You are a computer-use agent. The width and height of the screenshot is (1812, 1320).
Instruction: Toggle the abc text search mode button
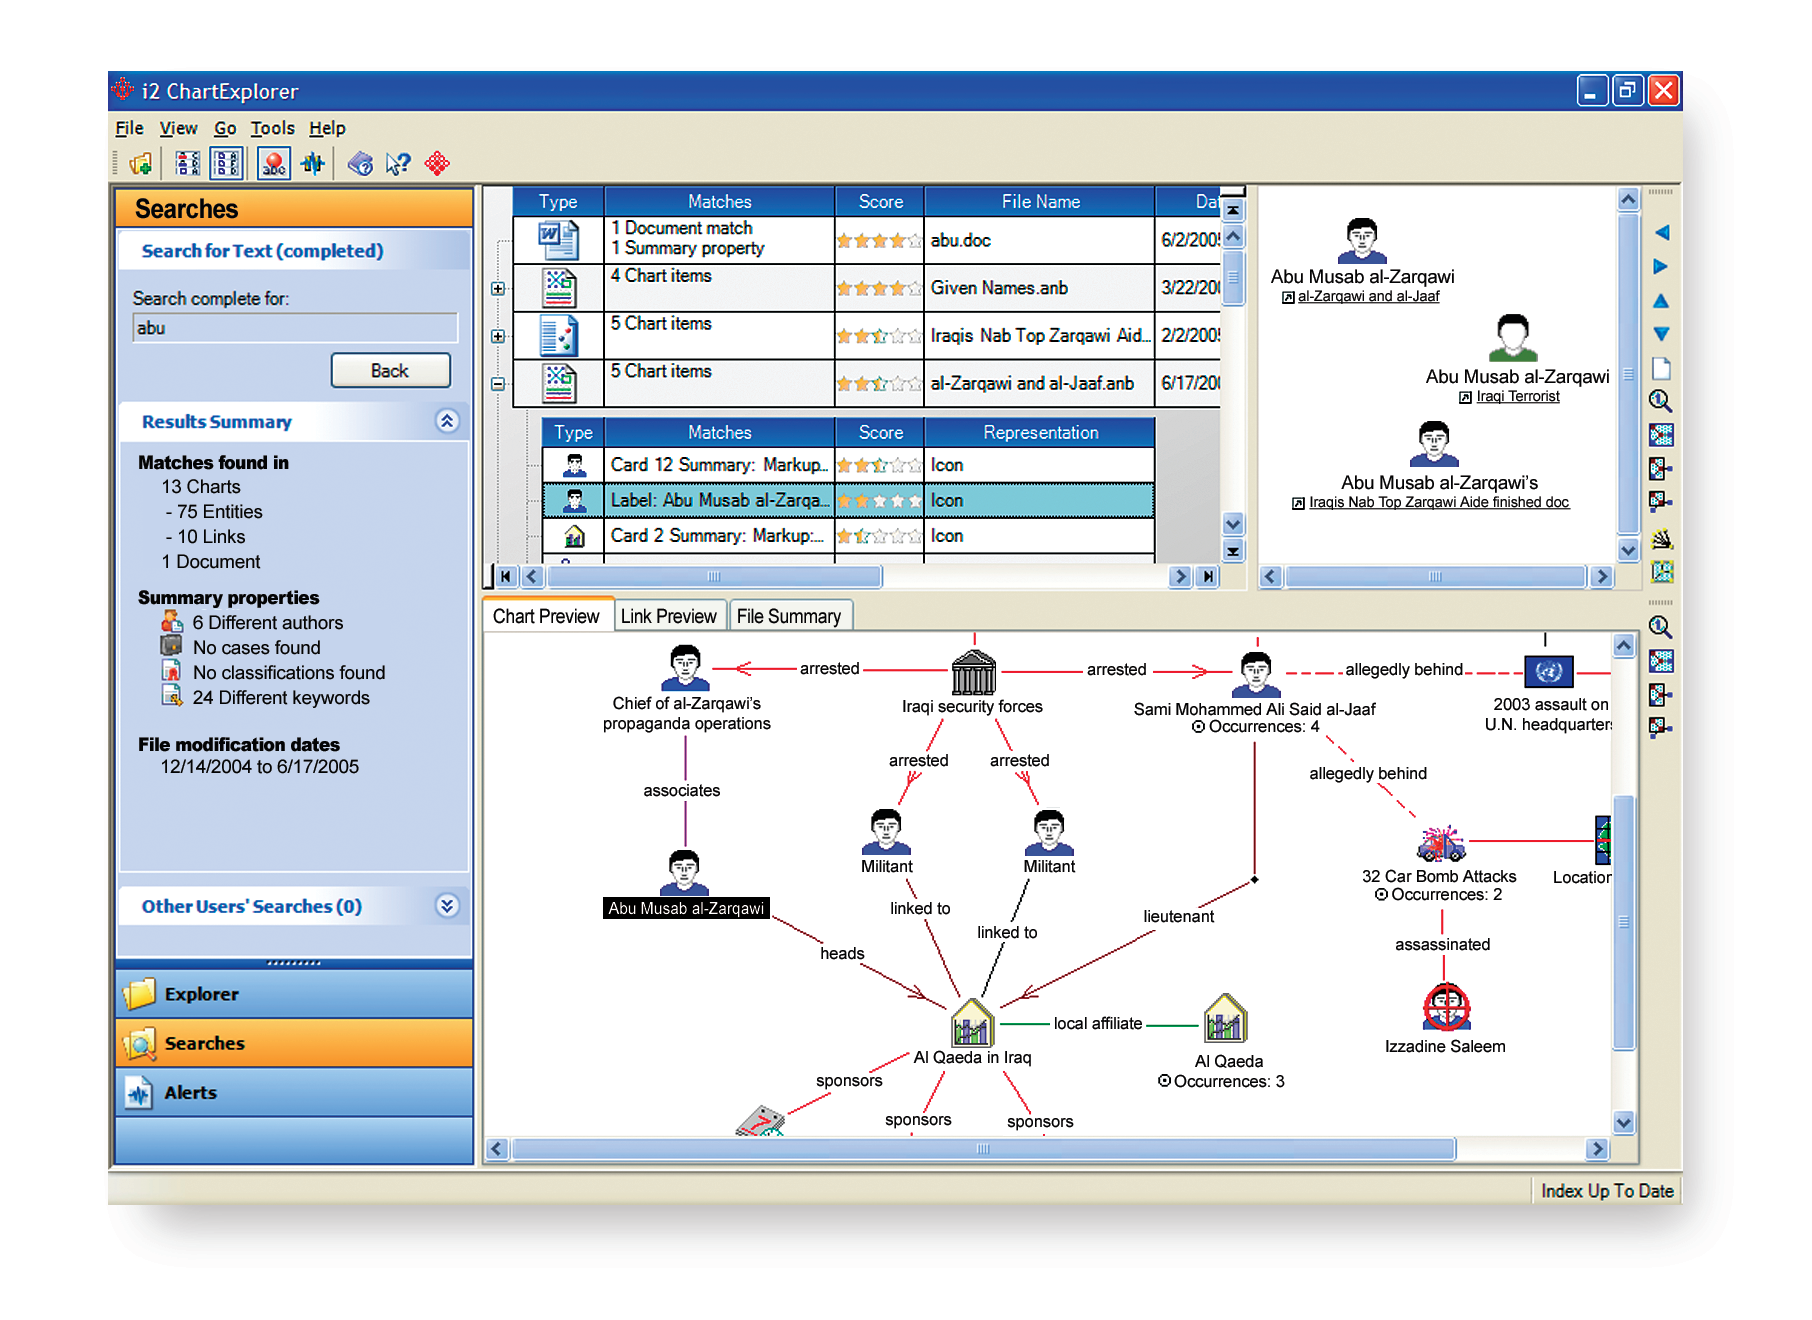coord(274,162)
